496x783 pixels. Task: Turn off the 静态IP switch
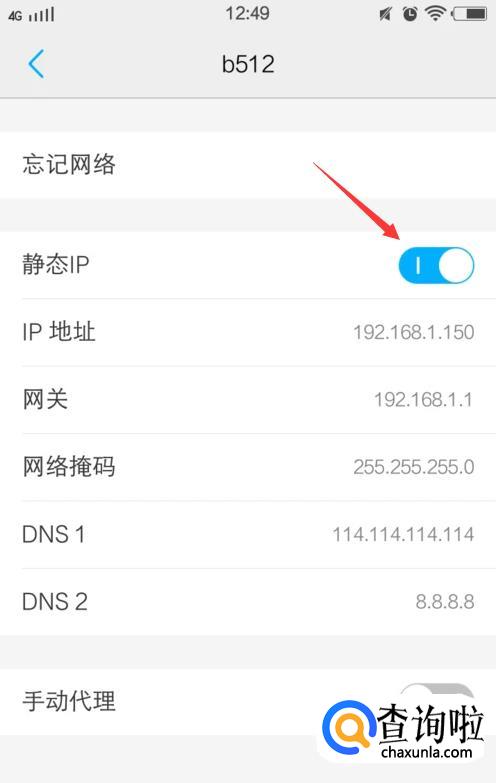436,265
